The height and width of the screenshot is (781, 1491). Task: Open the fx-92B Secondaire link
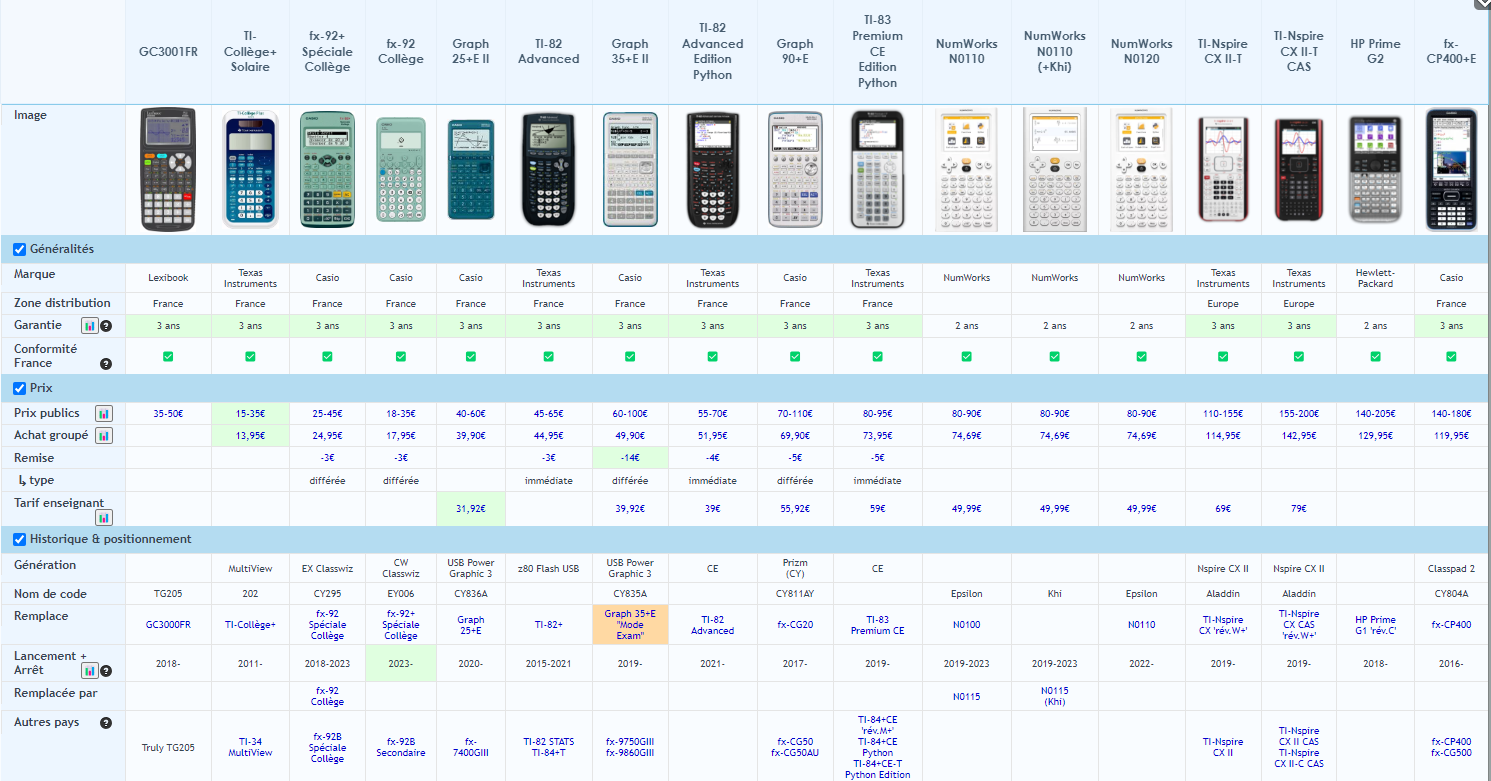400,747
